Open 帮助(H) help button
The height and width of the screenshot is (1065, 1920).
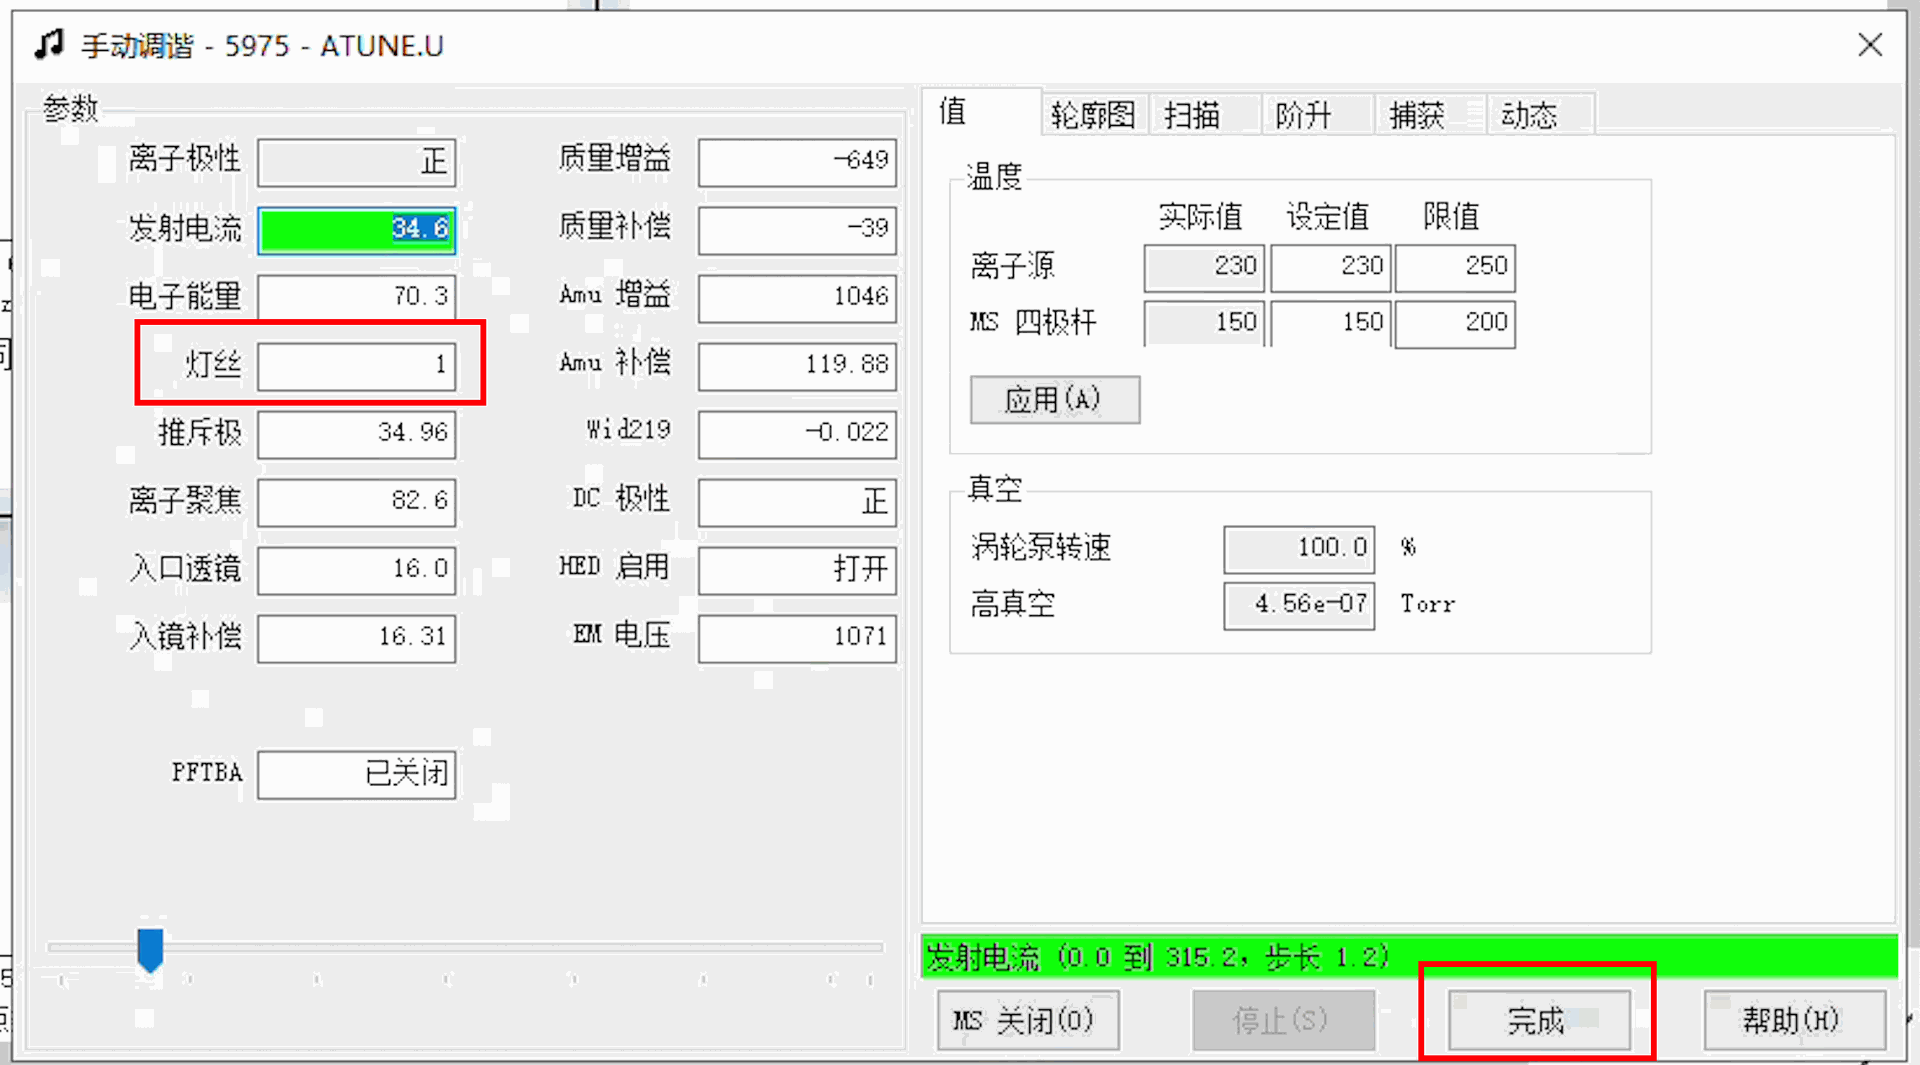coord(1794,1020)
